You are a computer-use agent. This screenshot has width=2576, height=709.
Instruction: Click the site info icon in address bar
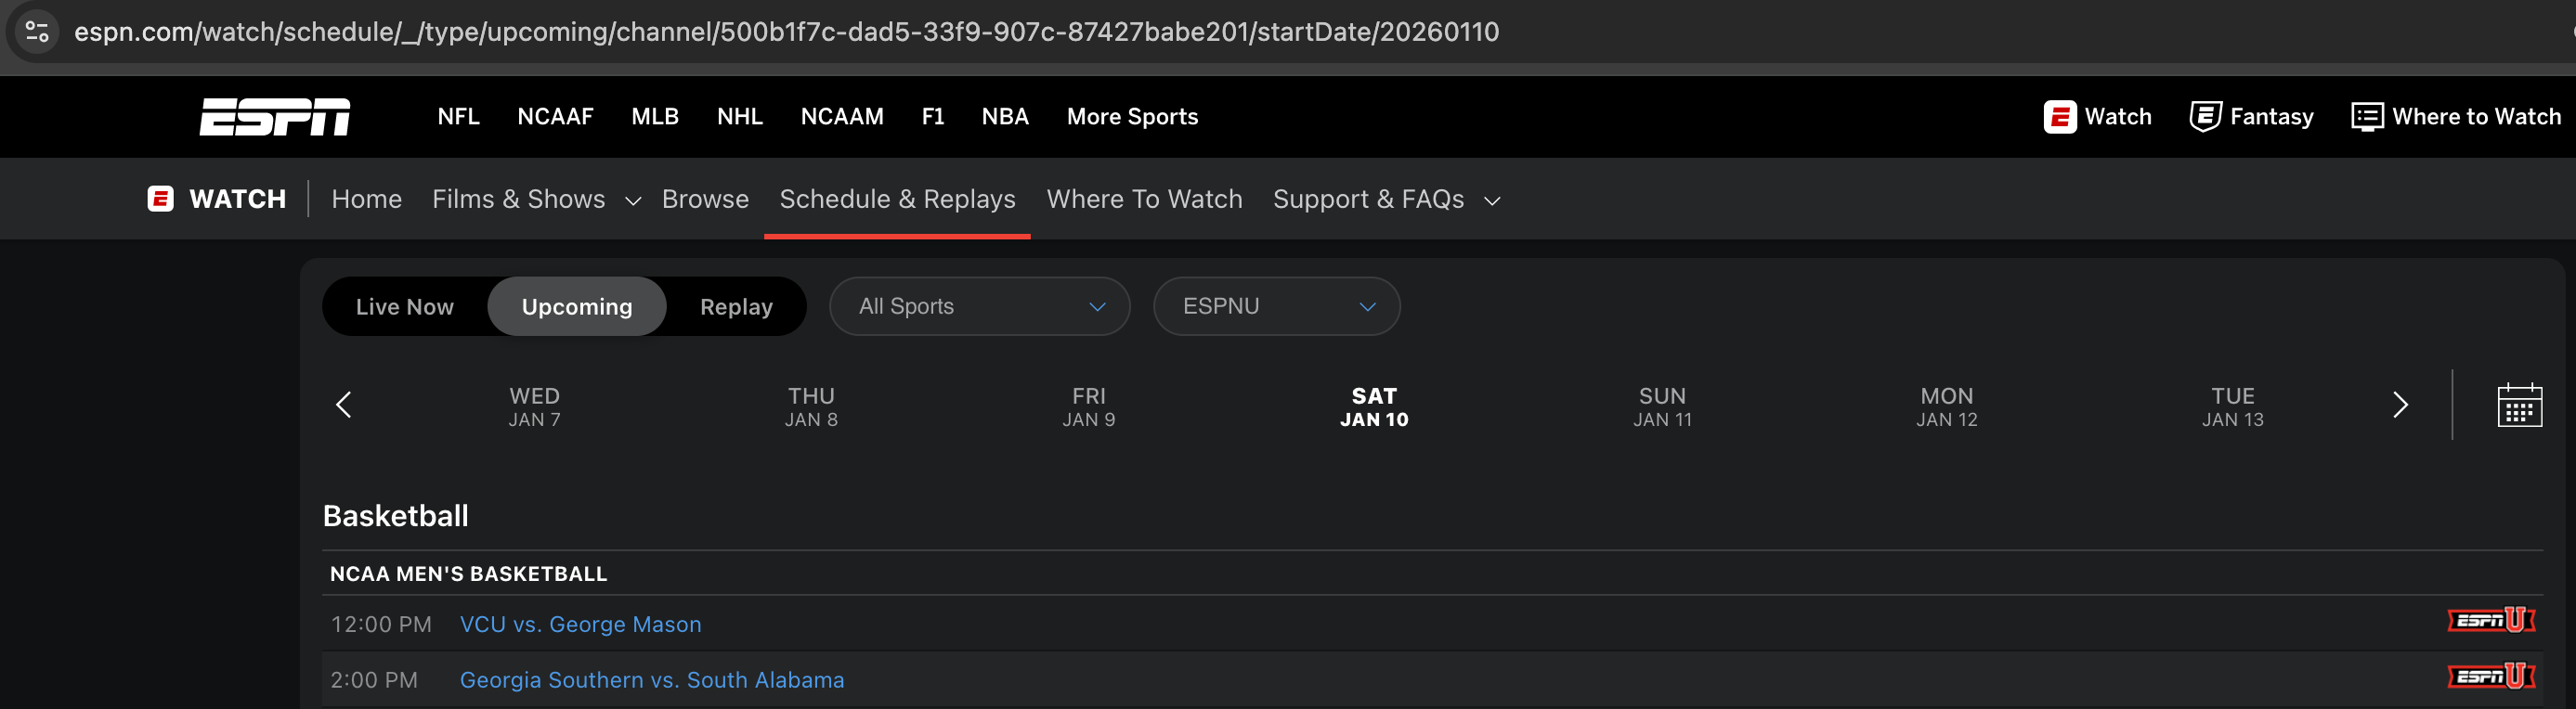click(37, 32)
